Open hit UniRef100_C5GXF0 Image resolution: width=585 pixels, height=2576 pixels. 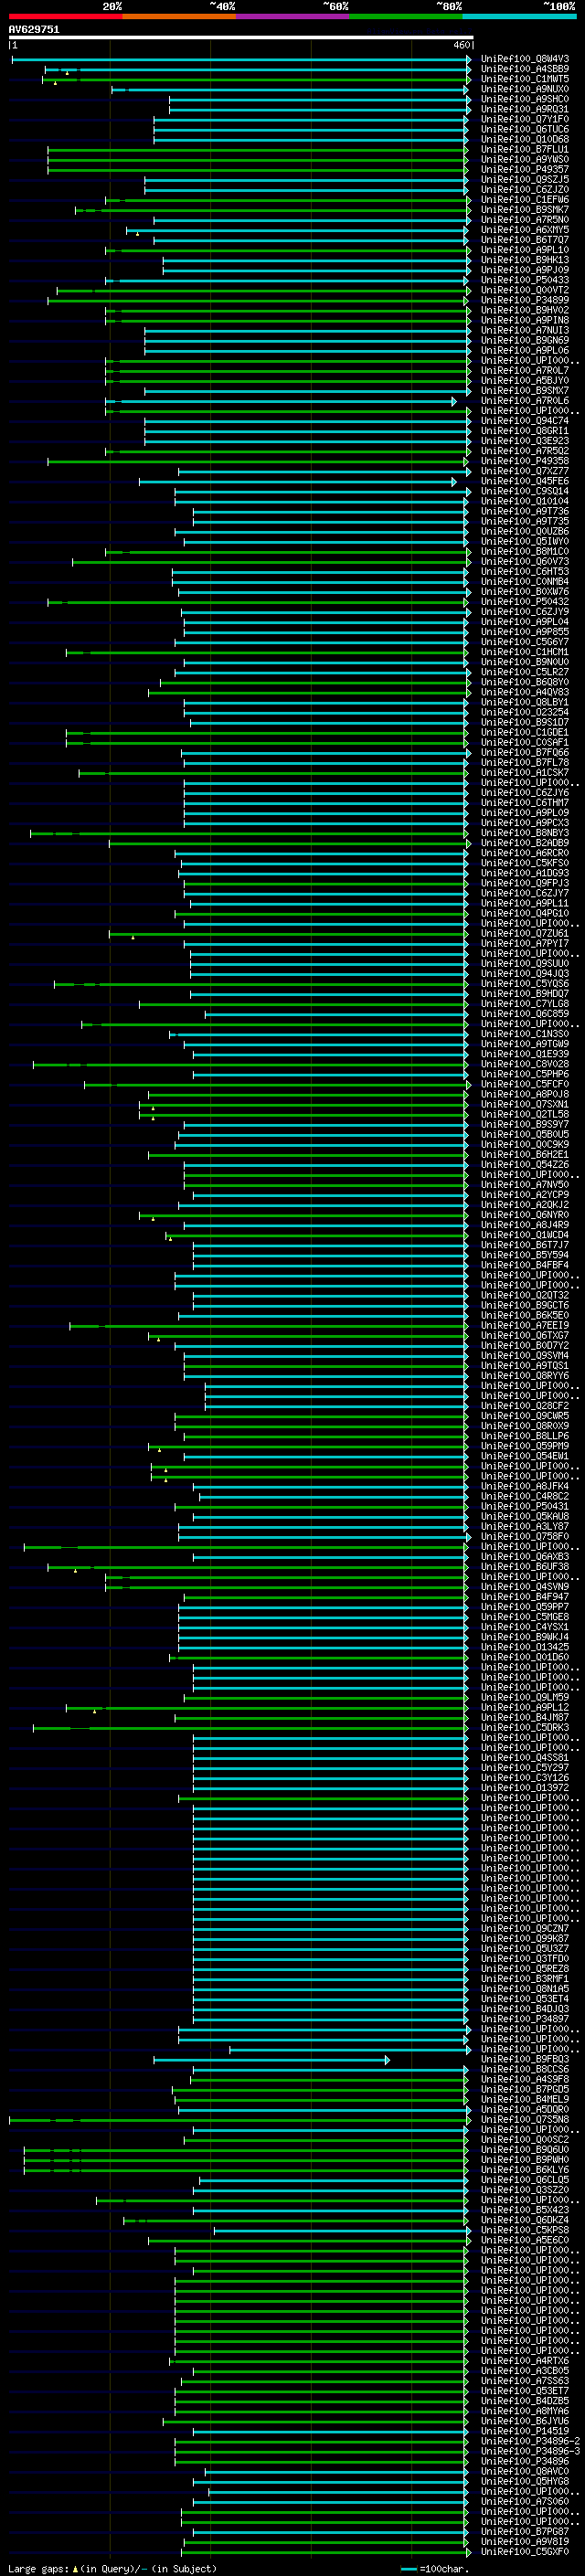tap(524, 2551)
